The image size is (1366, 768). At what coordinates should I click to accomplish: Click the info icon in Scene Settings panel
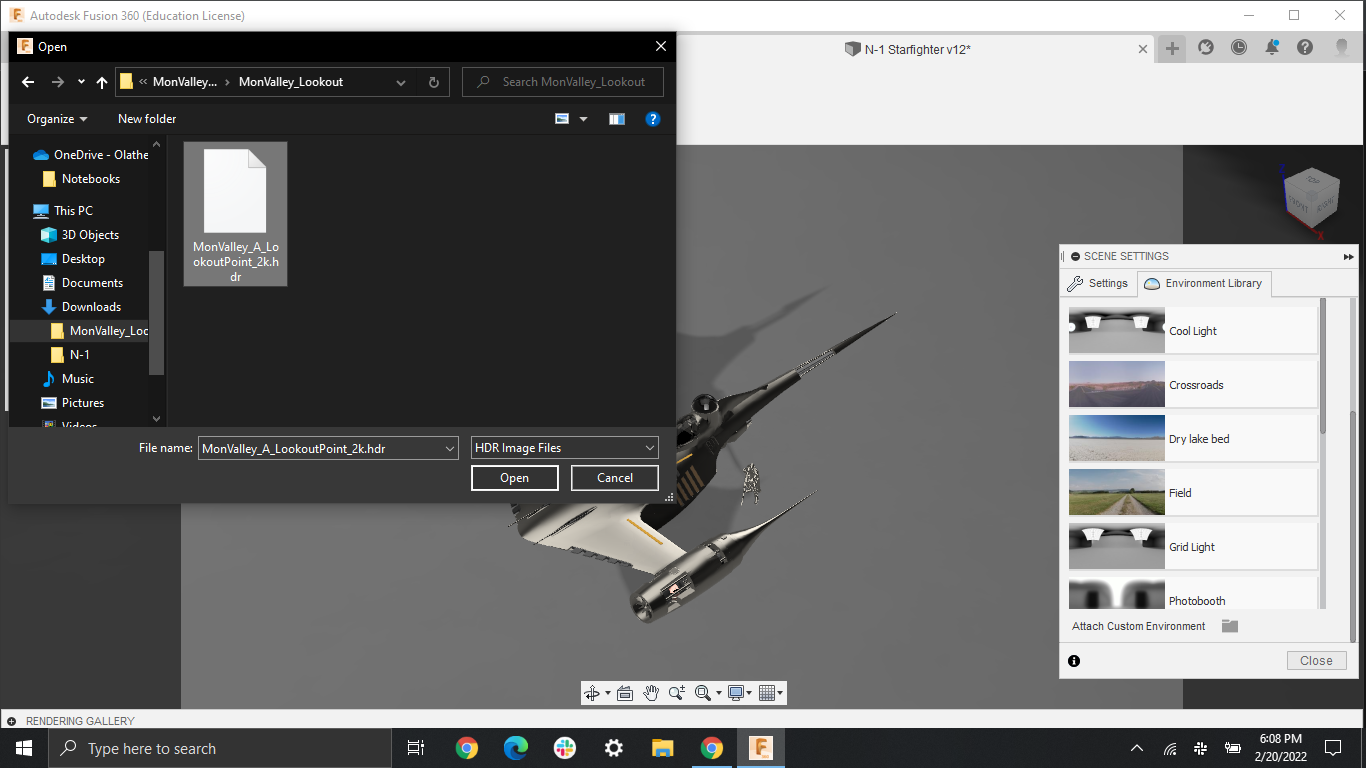click(1073, 660)
